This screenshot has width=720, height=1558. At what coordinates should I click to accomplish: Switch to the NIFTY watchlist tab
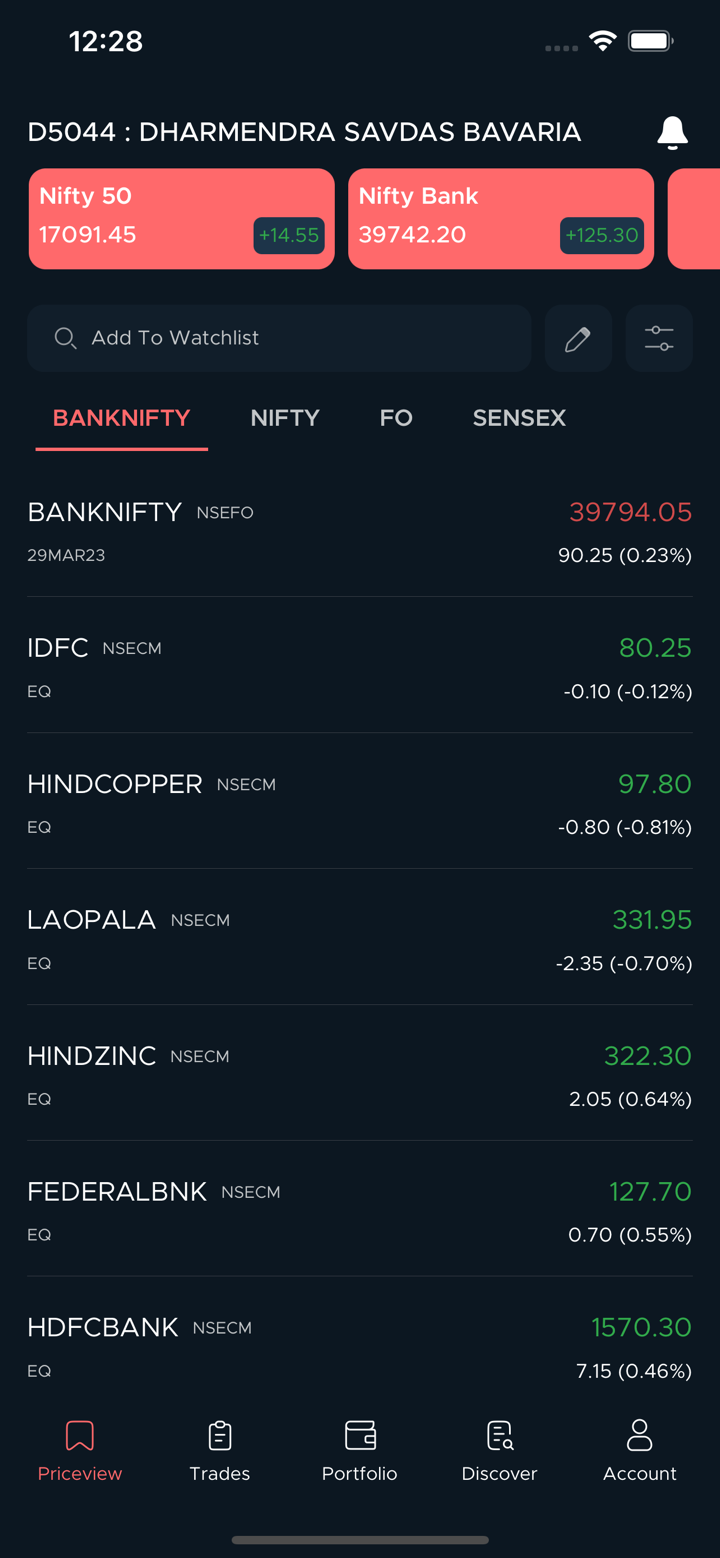[285, 418]
